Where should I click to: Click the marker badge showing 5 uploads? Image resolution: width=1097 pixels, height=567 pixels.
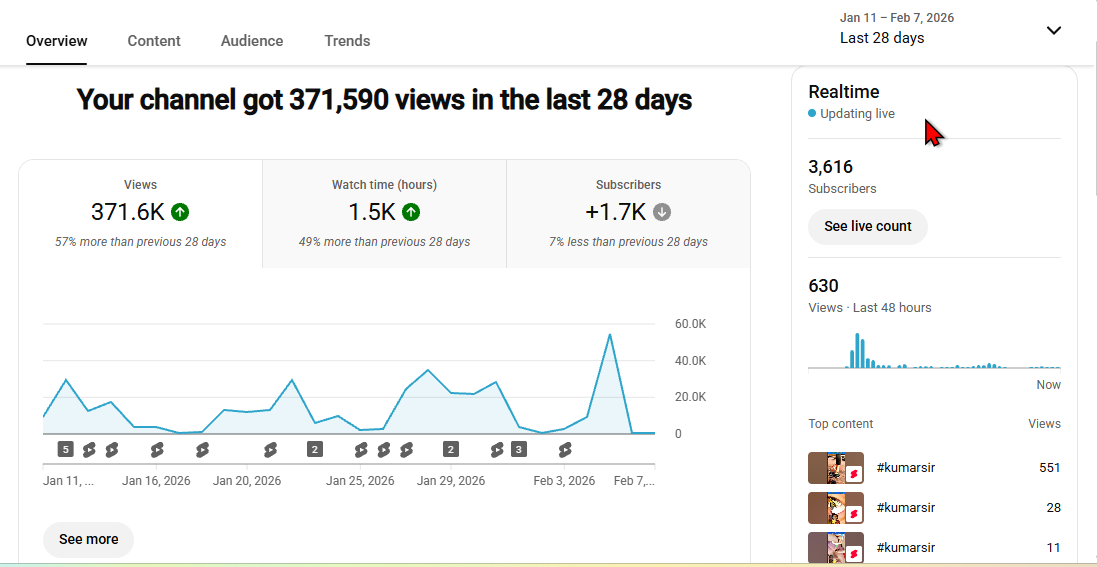pos(66,450)
